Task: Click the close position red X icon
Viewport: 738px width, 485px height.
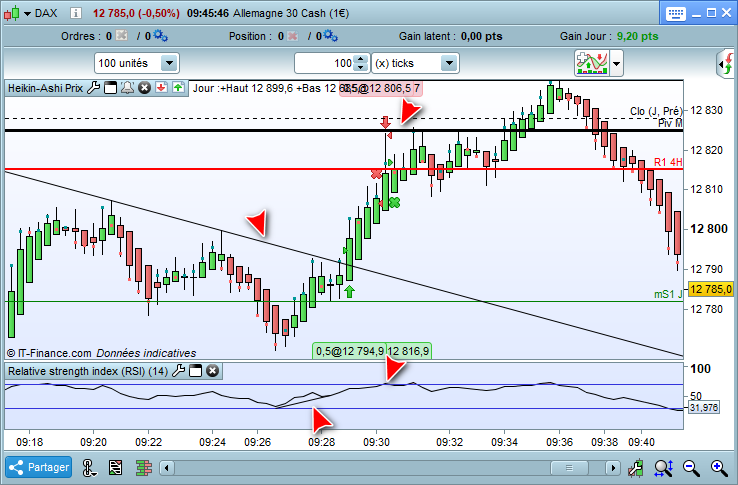Action: click(x=292, y=36)
